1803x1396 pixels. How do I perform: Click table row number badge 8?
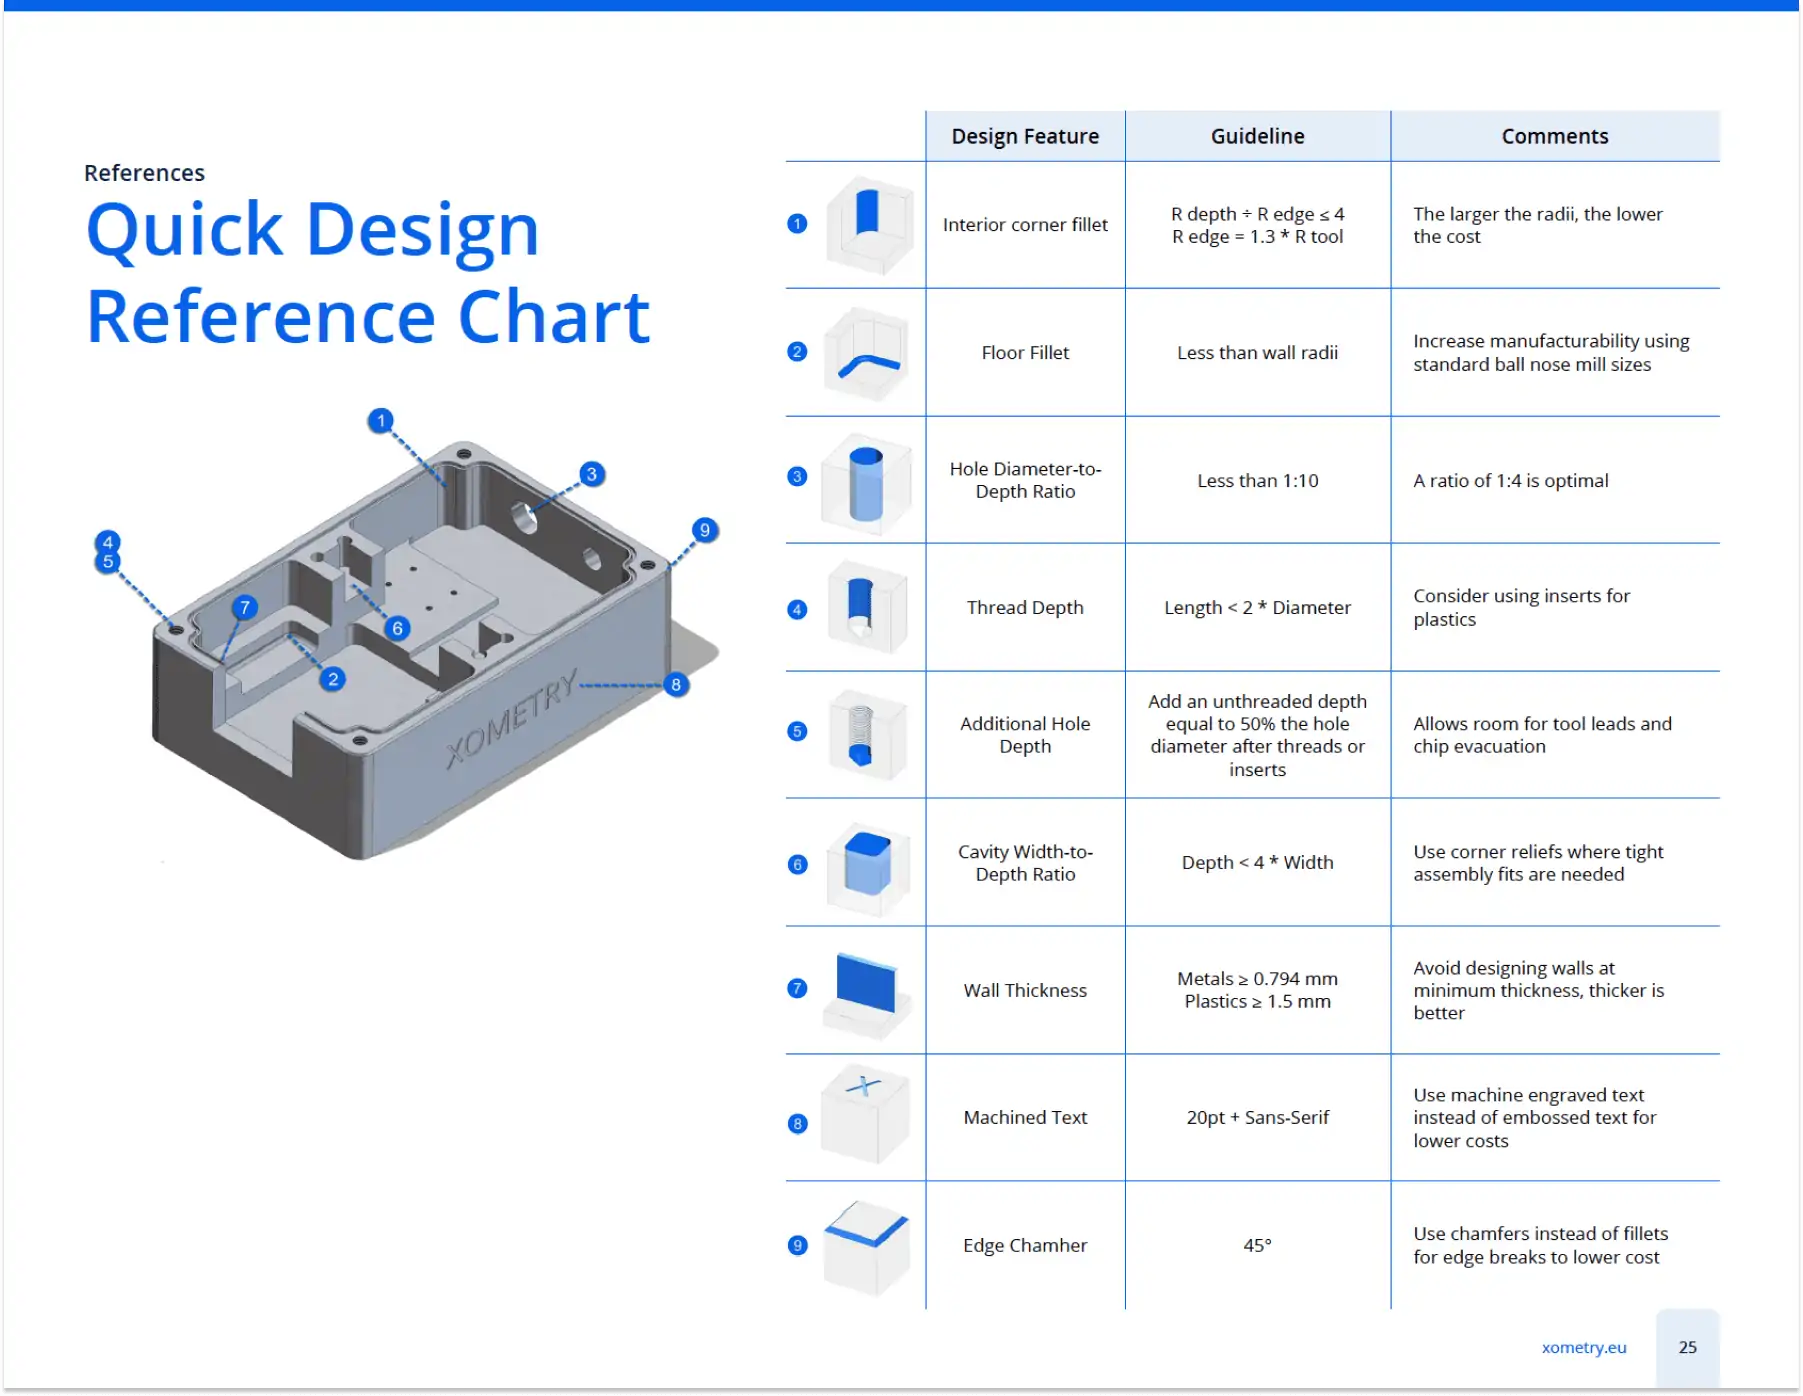[x=797, y=1124]
